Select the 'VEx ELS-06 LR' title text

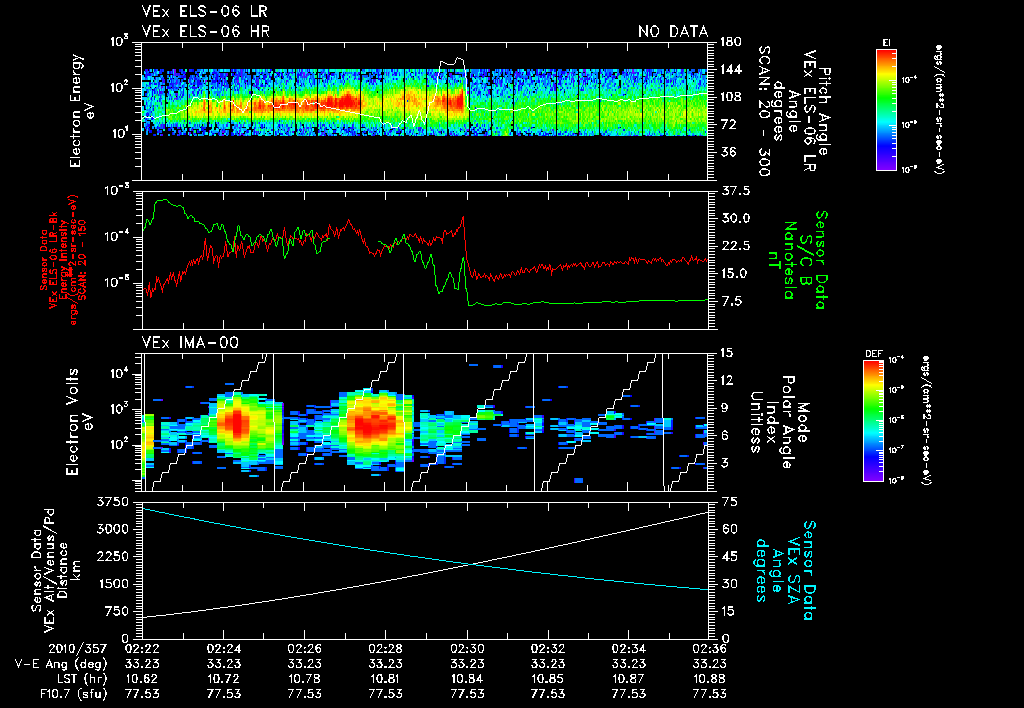[204, 12]
